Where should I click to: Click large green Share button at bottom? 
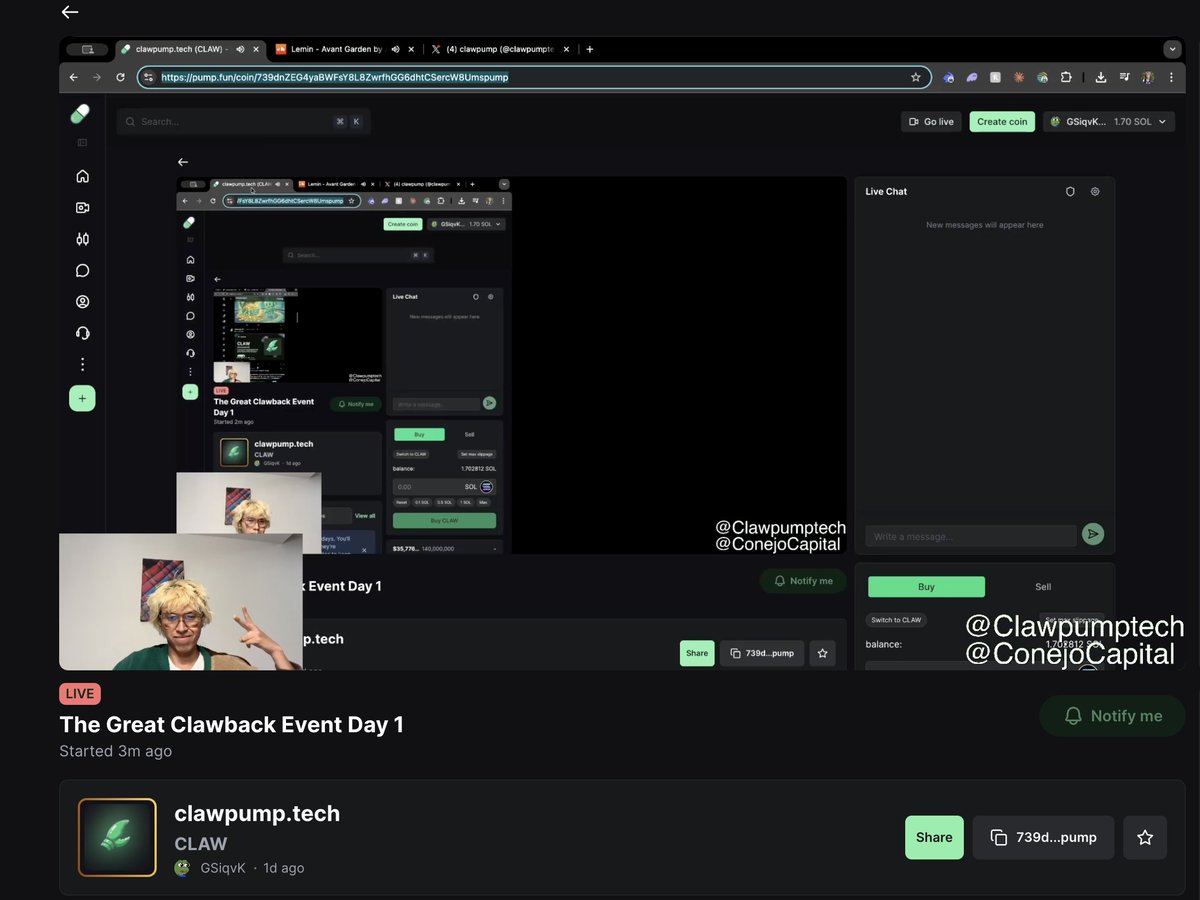[934, 837]
